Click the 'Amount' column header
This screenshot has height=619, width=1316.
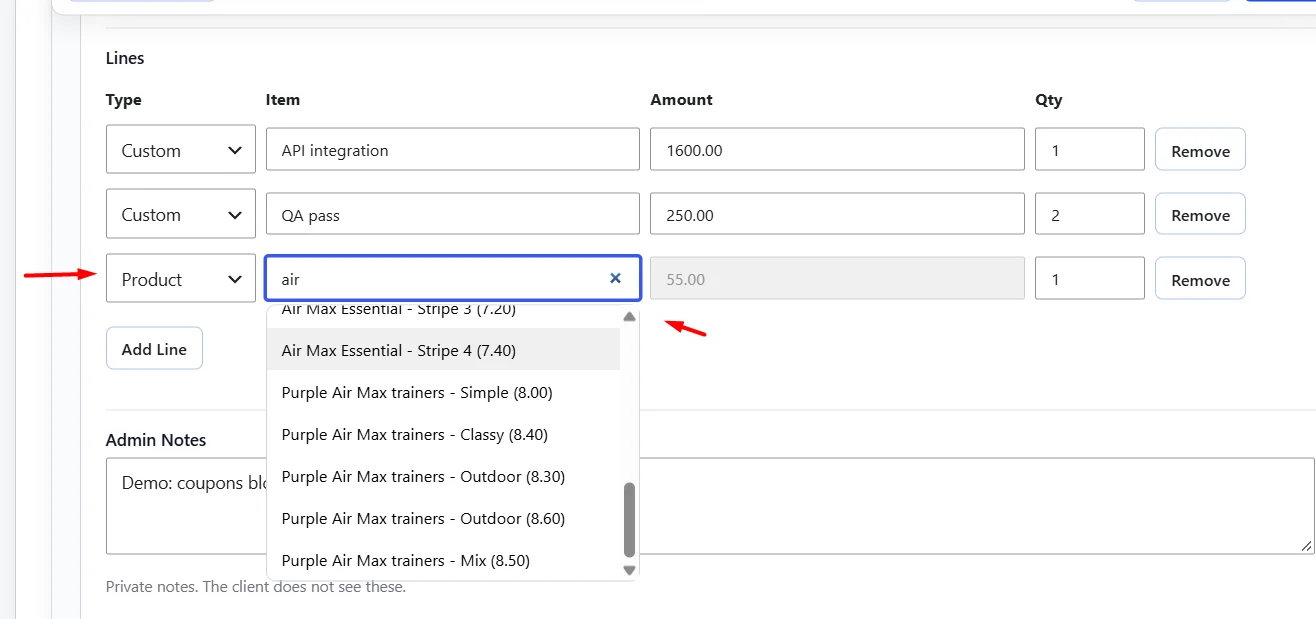681,100
